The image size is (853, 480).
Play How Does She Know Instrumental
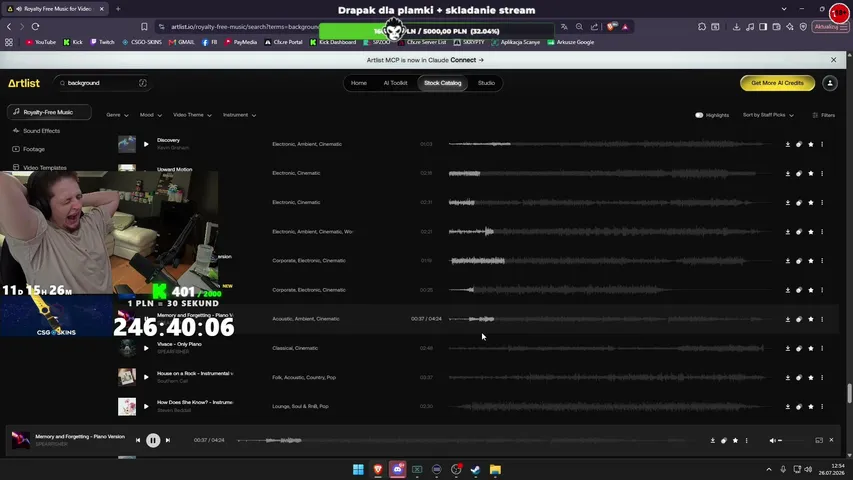coord(146,407)
